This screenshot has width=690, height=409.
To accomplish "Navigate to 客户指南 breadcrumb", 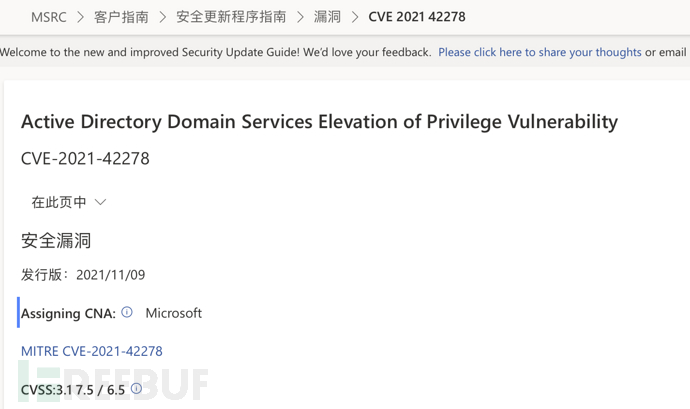I will point(121,17).
